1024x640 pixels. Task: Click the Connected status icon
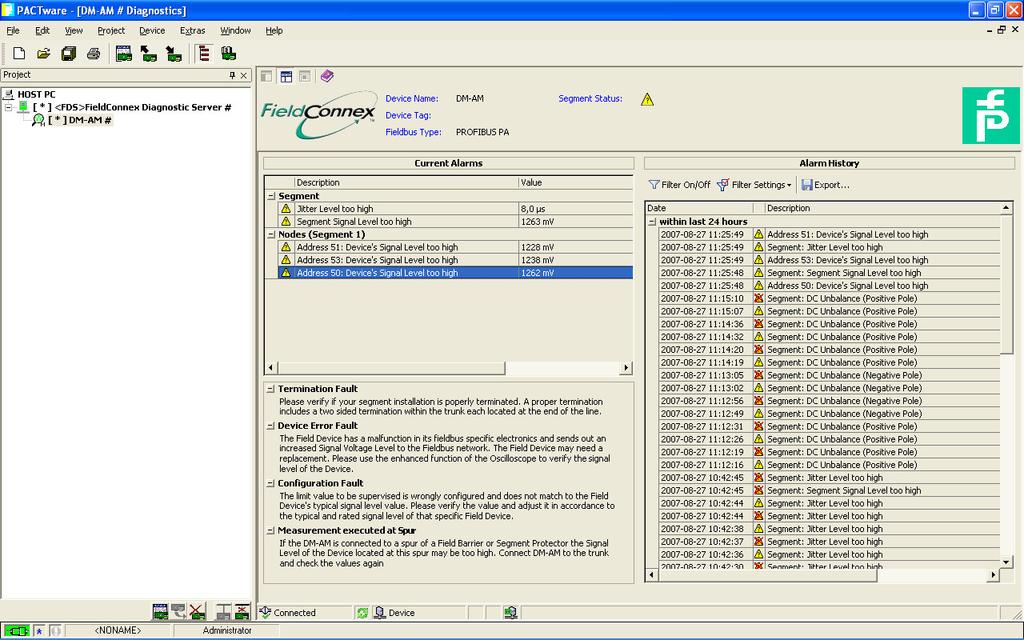coord(265,612)
